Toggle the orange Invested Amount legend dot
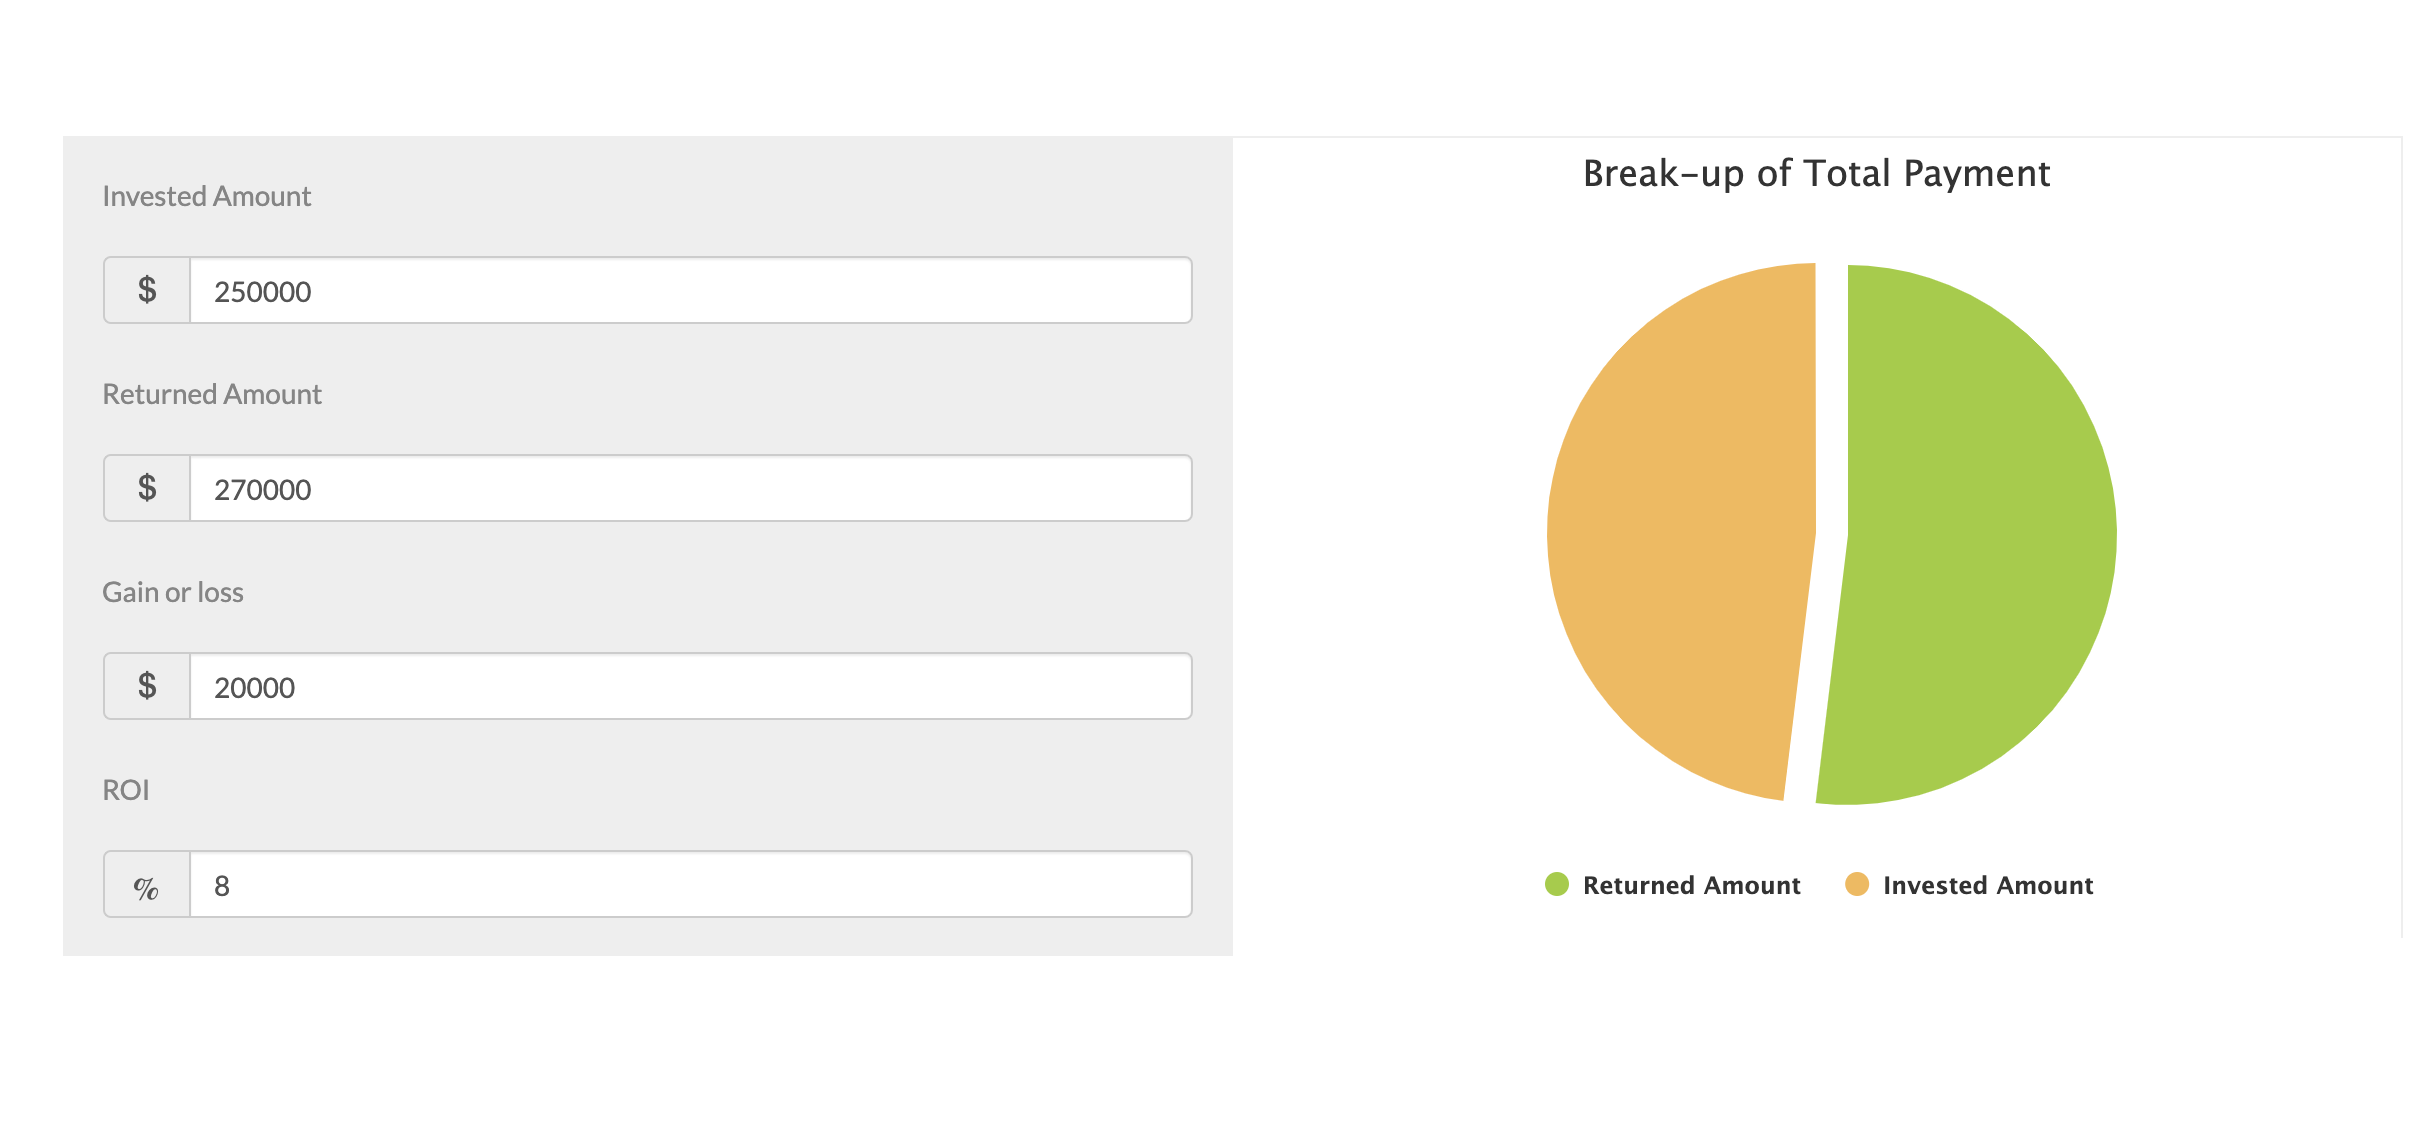The height and width of the screenshot is (1138, 2419). pos(1856,885)
